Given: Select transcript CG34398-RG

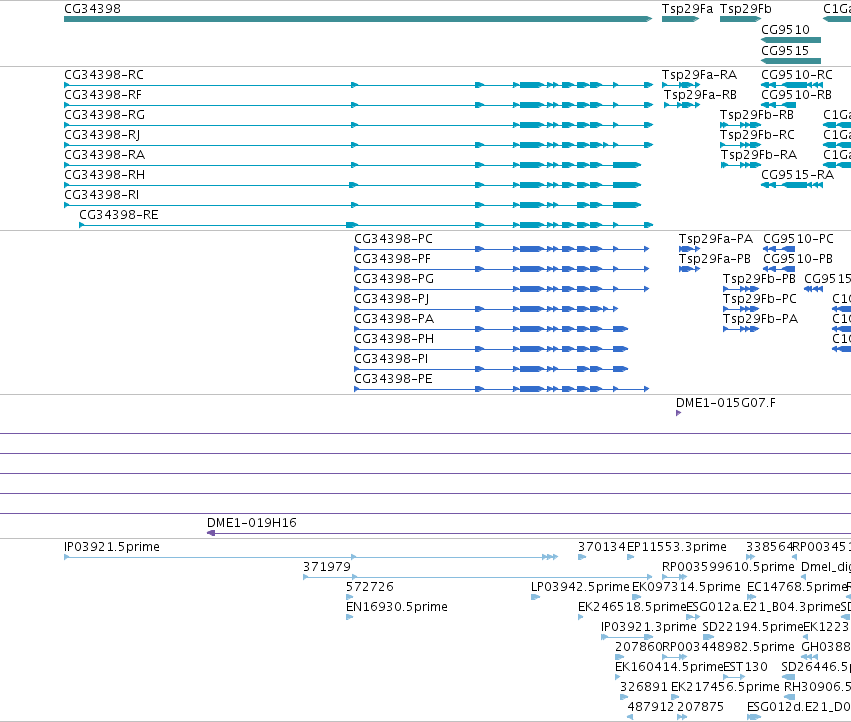Looking at the screenshot, I should click(358, 125).
